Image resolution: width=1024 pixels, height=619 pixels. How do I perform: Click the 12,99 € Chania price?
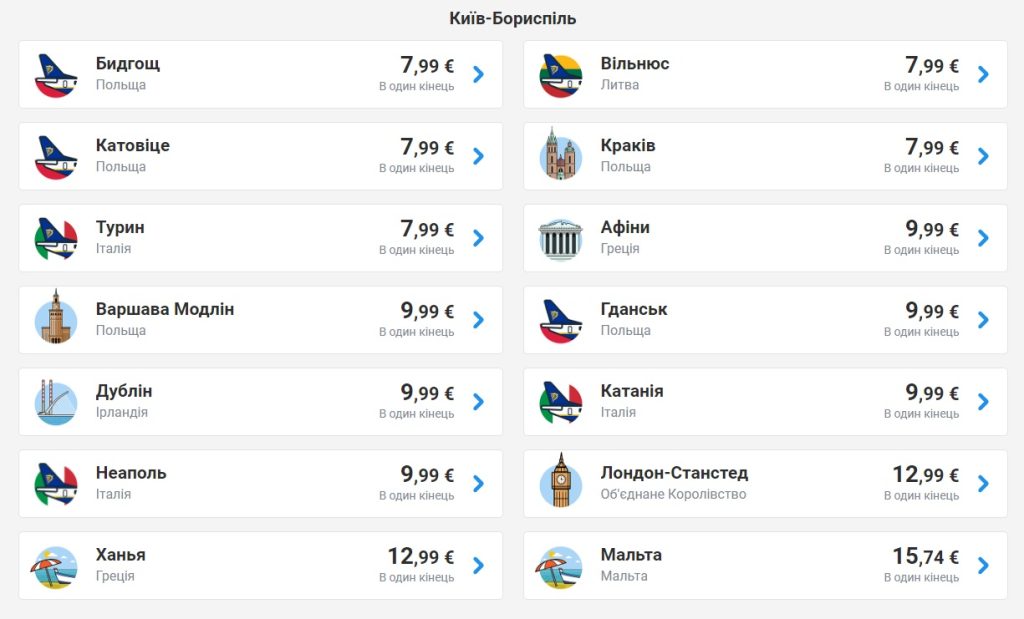[420, 557]
